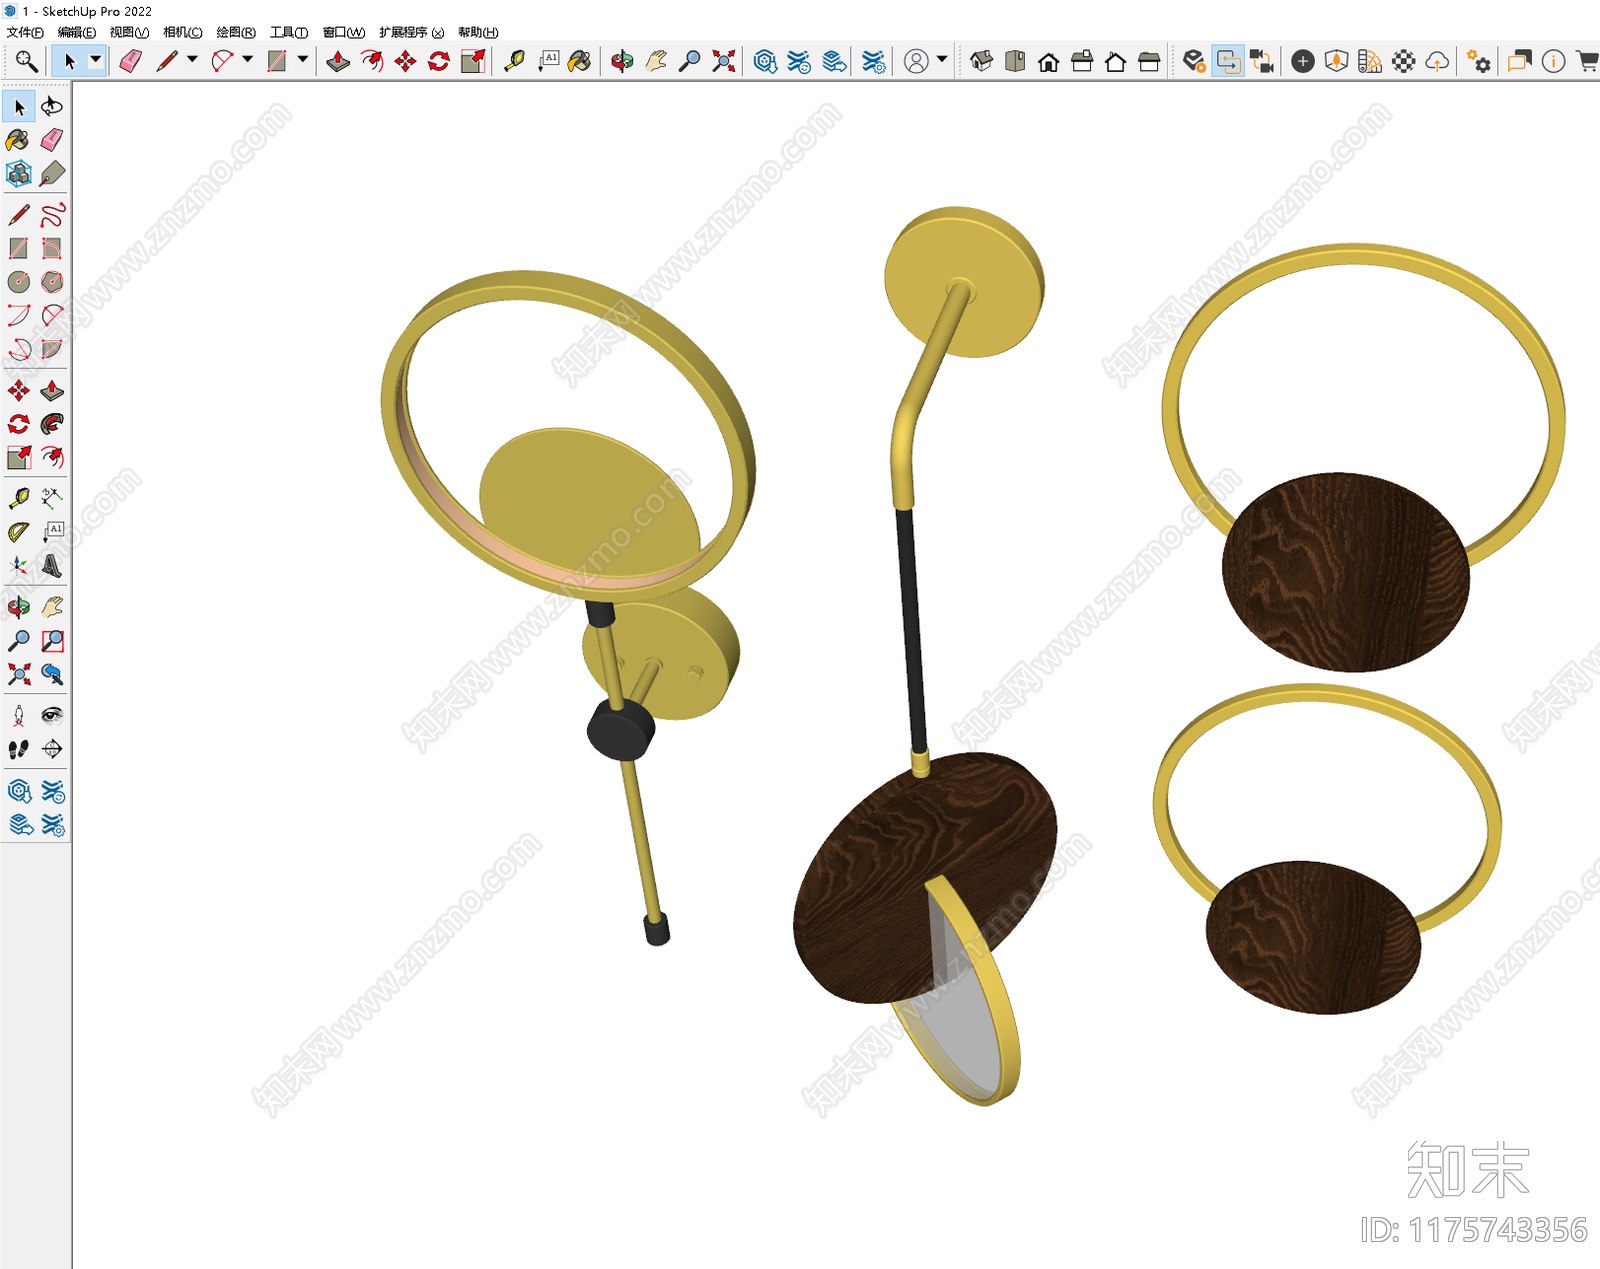Select the Lasso Select tool in left palette
Viewport: 1600px width, 1269px height.
pos(52,106)
